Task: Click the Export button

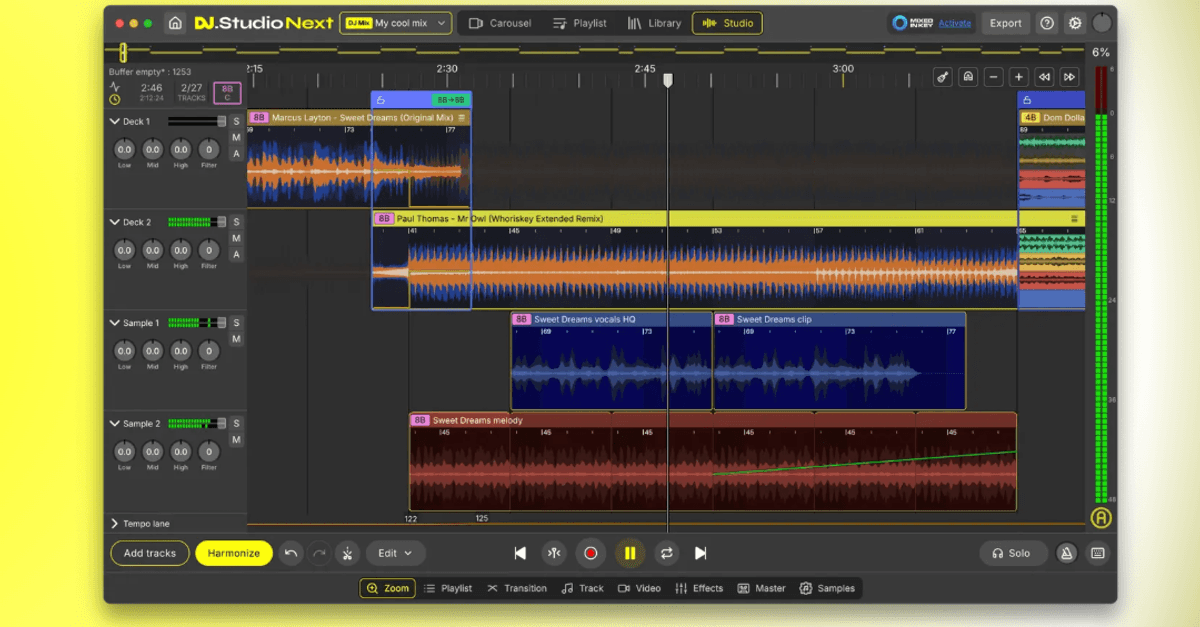Action: click(x=1005, y=23)
